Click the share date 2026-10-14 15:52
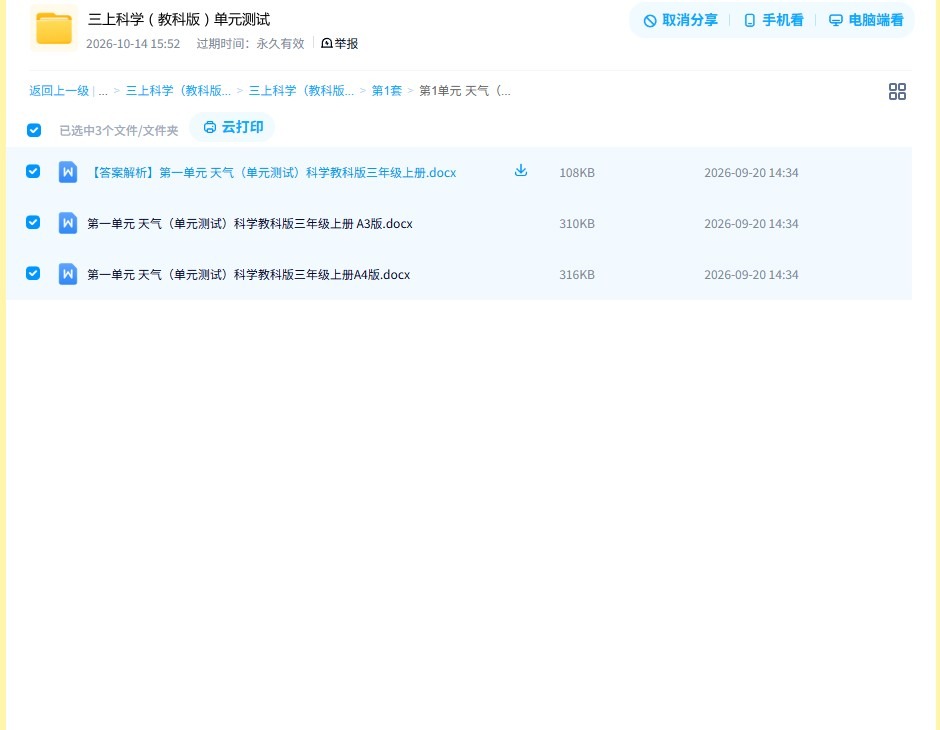940x730 pixels. click(133, 44)
